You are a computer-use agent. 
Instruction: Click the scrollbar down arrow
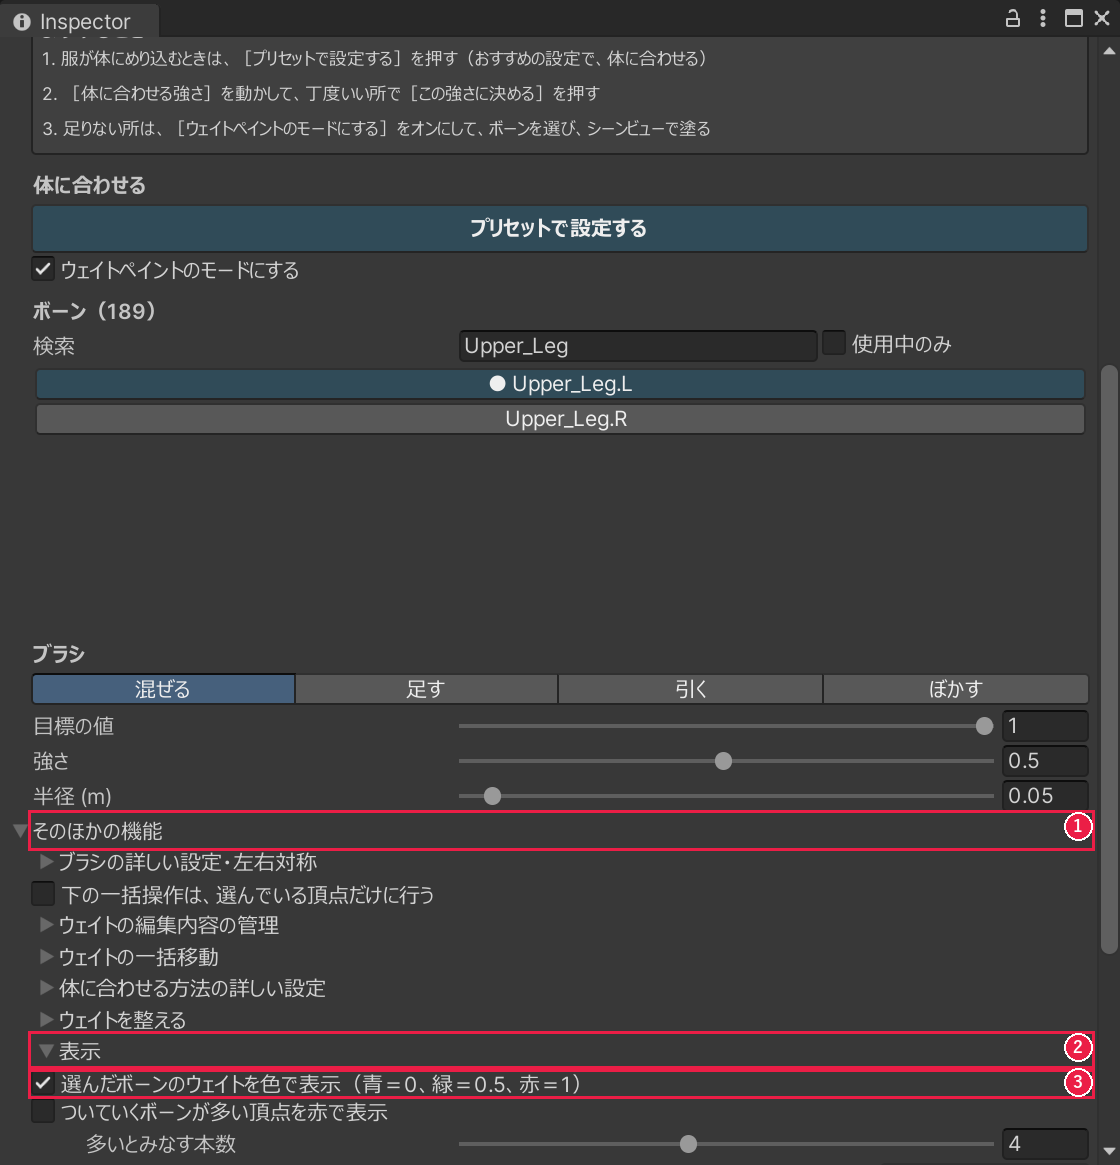tap(1109, 1151)
